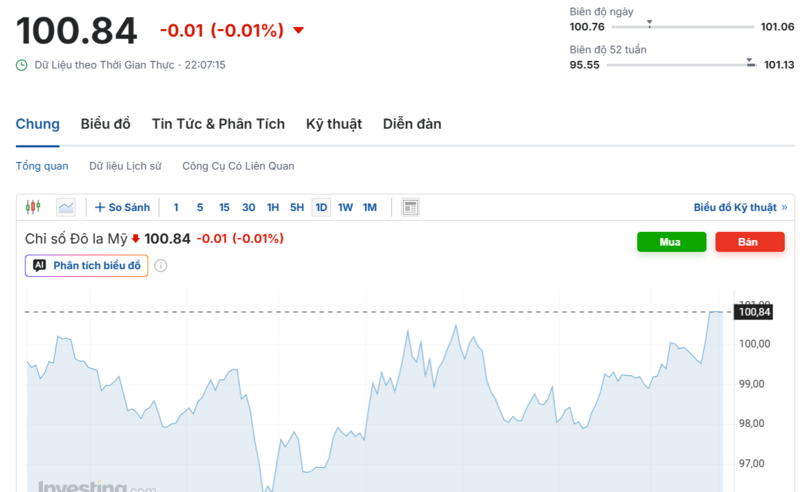The image size is (800, 492).
Task: Click the Chỉ số Đô la Mỹ title
Action: (76, 239)
